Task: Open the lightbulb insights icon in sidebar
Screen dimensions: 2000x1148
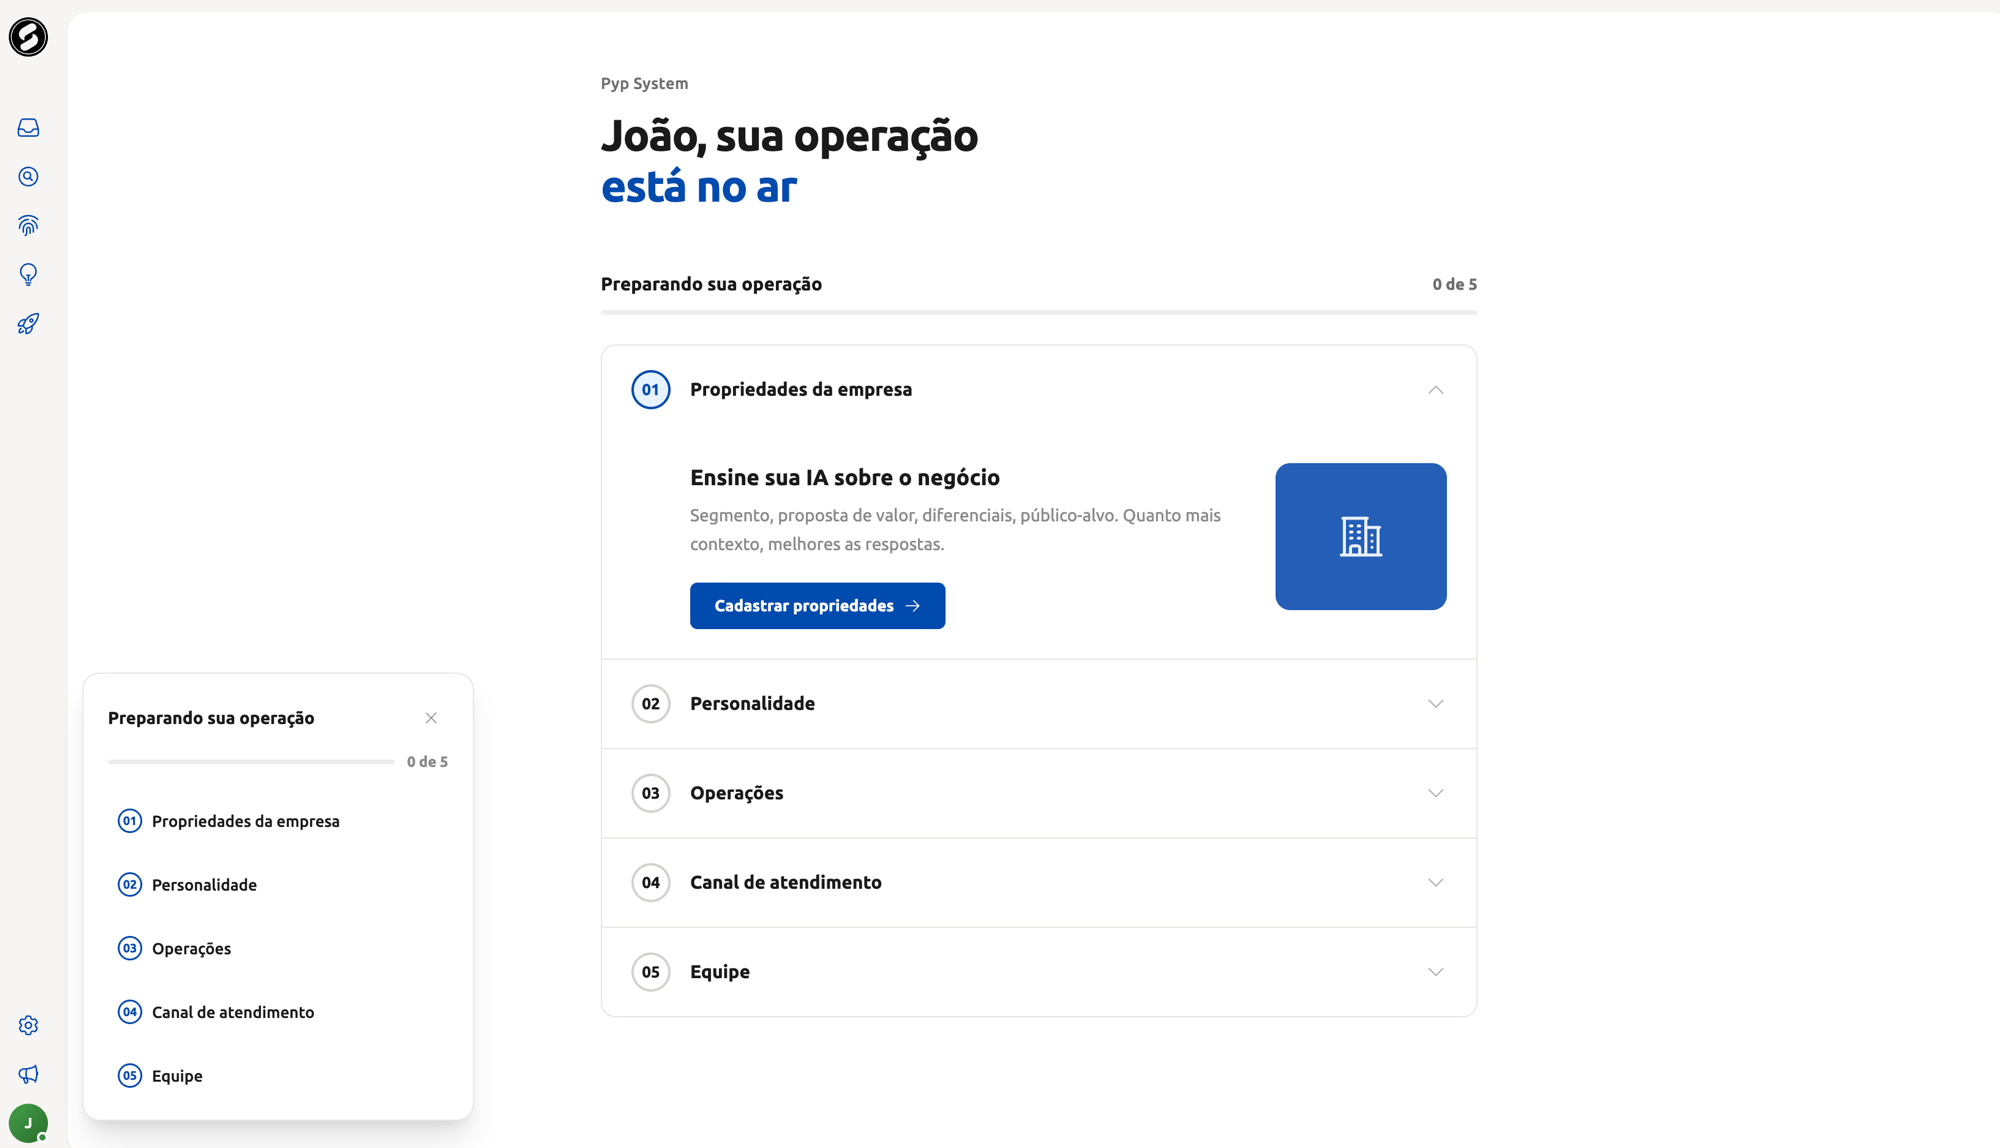Action: point(28,275)
